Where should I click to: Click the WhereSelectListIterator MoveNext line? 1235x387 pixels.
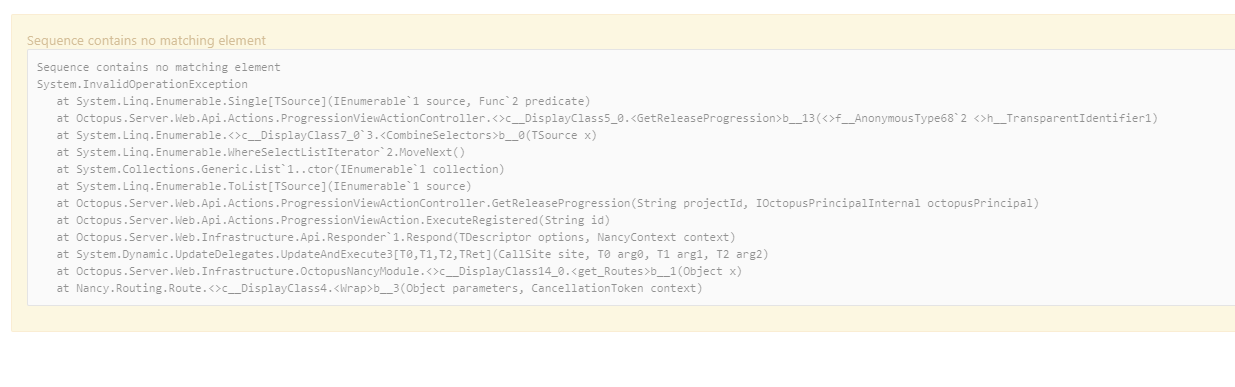tap(261, 152)
